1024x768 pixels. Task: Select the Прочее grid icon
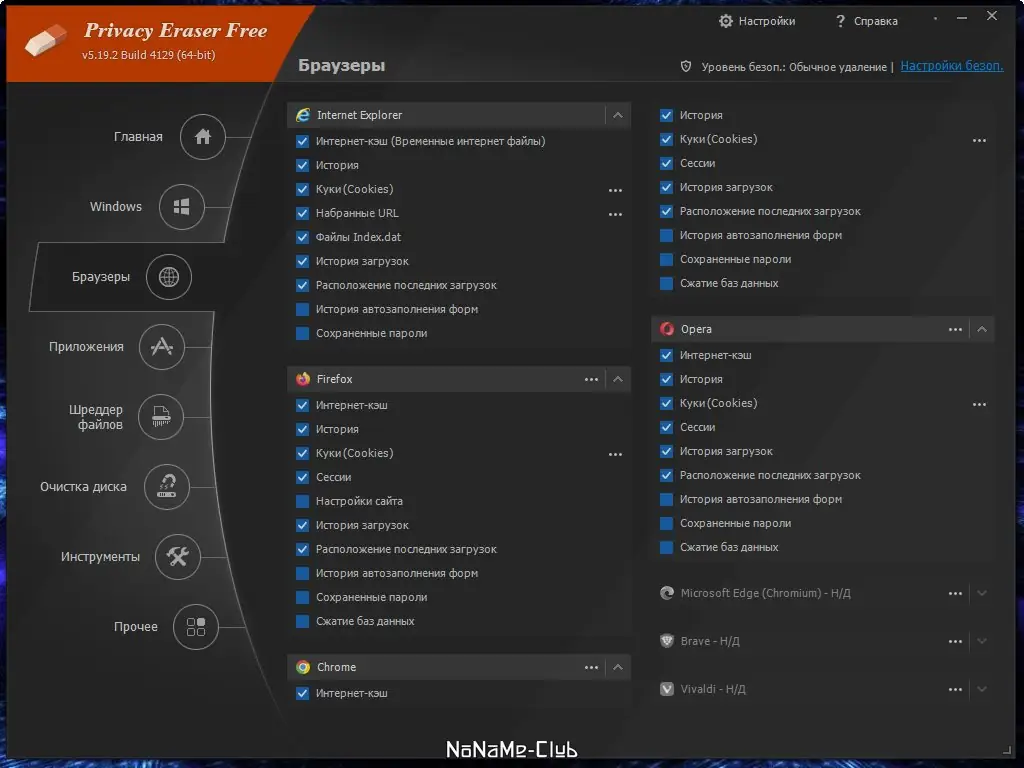point(196,627)
